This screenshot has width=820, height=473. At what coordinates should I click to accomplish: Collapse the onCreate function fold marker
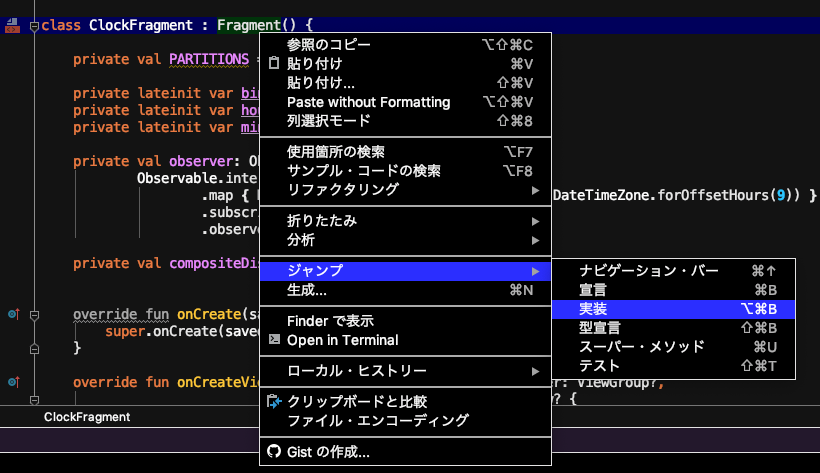click(35, 315)
